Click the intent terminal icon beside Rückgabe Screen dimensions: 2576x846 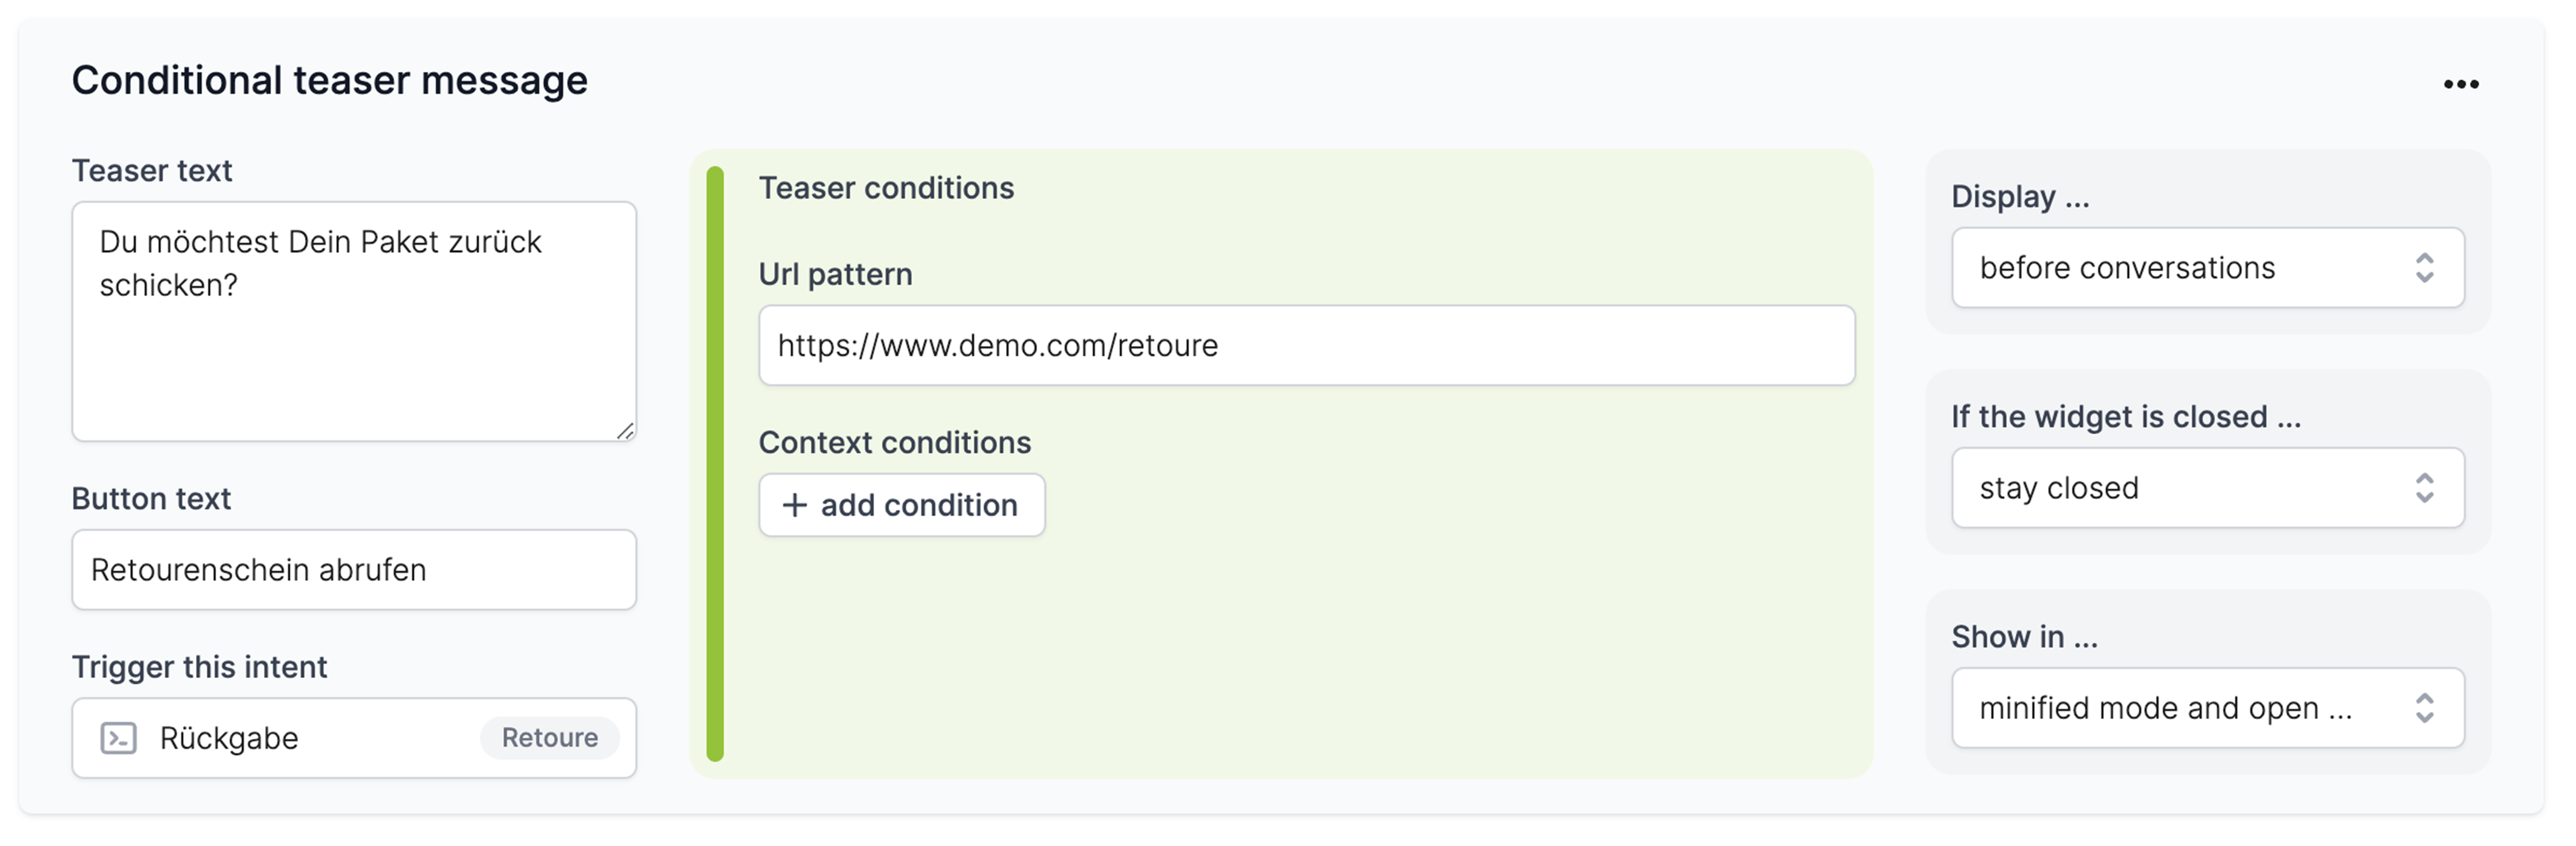coord(118,738)
